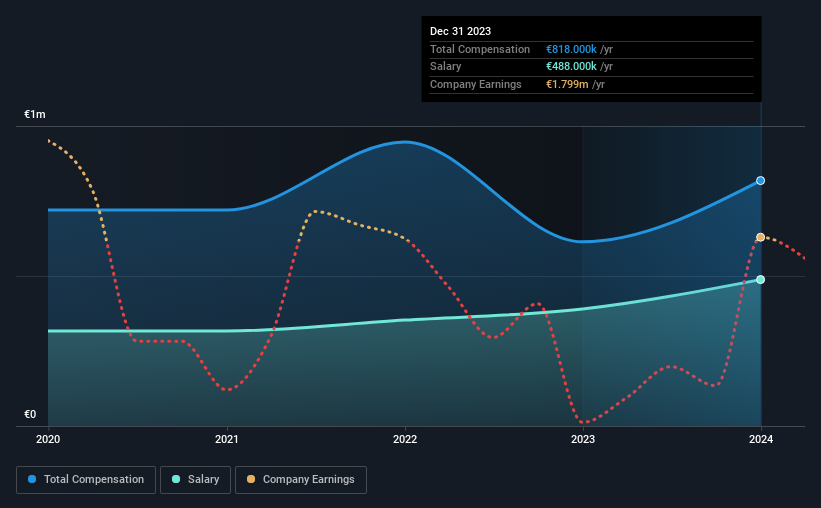The image size is (821, 508).
Task: Click the Company Earnings label in tooltip
Action: click(475, 84)
